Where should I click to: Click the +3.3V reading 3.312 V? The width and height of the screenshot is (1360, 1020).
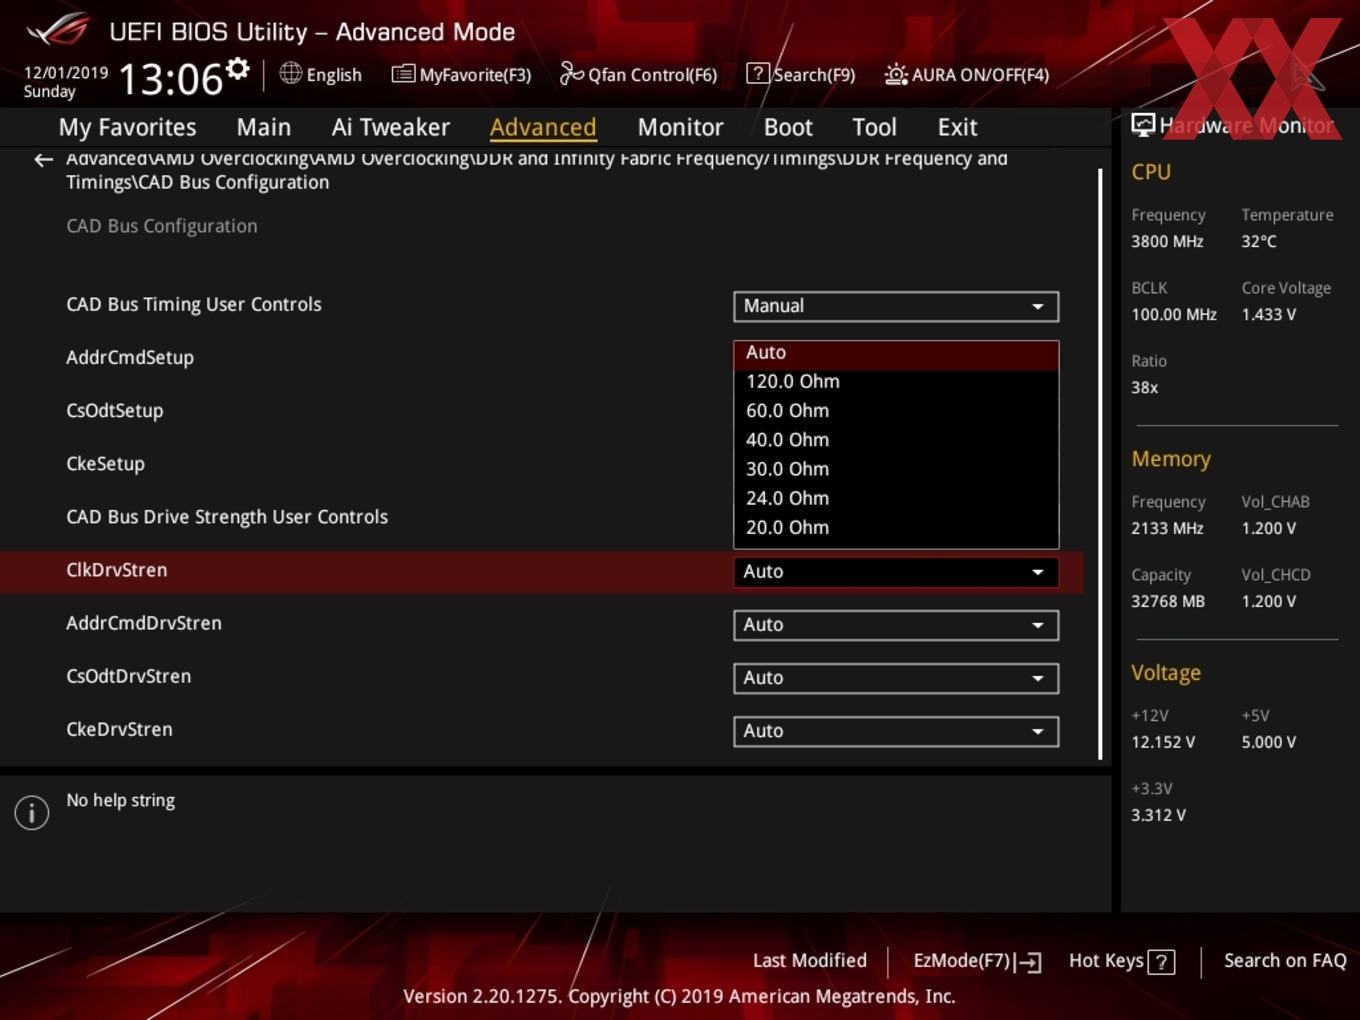(x=1158, y=816)
